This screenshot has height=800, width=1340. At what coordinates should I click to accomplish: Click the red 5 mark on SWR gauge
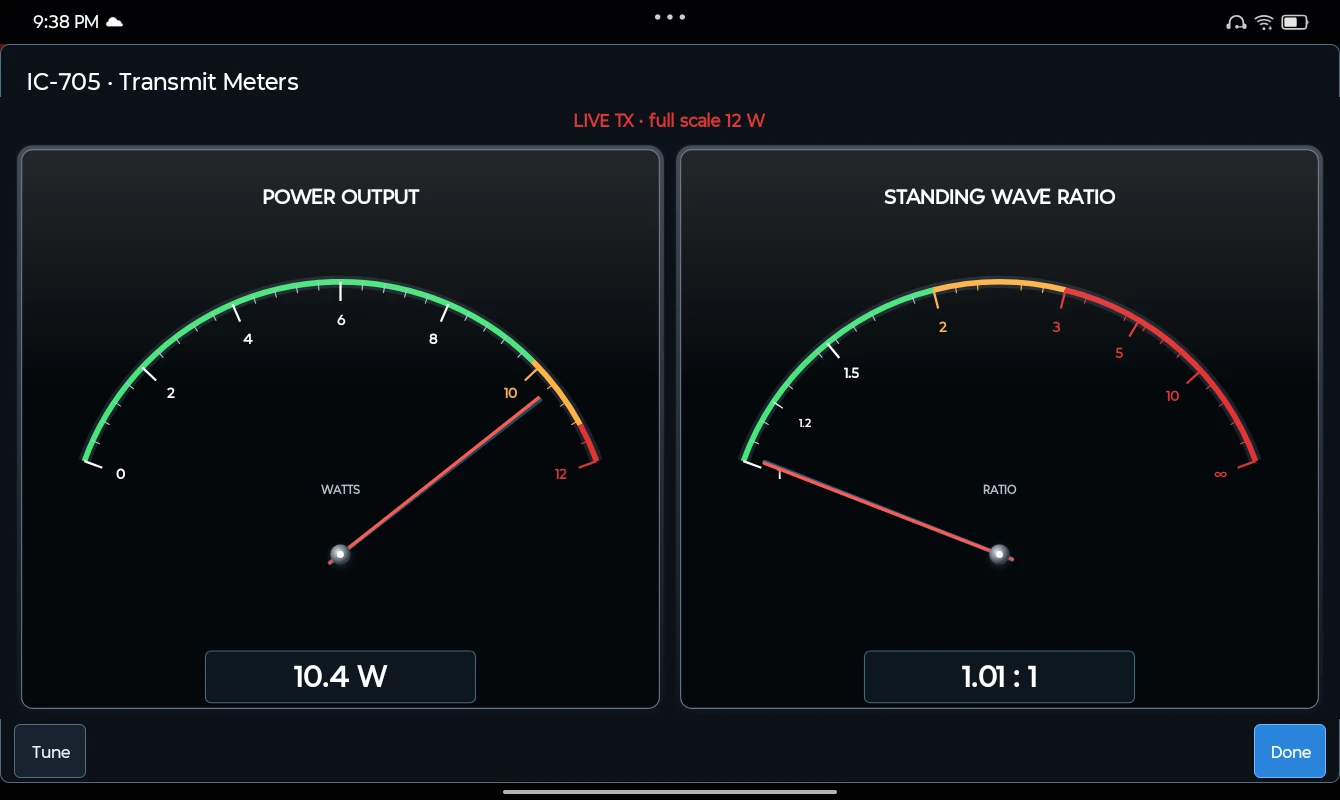[1119, 353]
